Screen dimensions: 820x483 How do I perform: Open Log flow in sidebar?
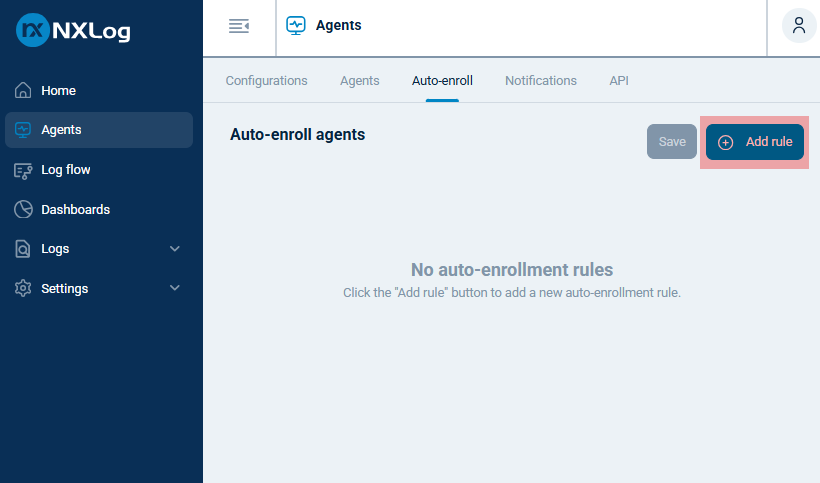coord(98,170)
